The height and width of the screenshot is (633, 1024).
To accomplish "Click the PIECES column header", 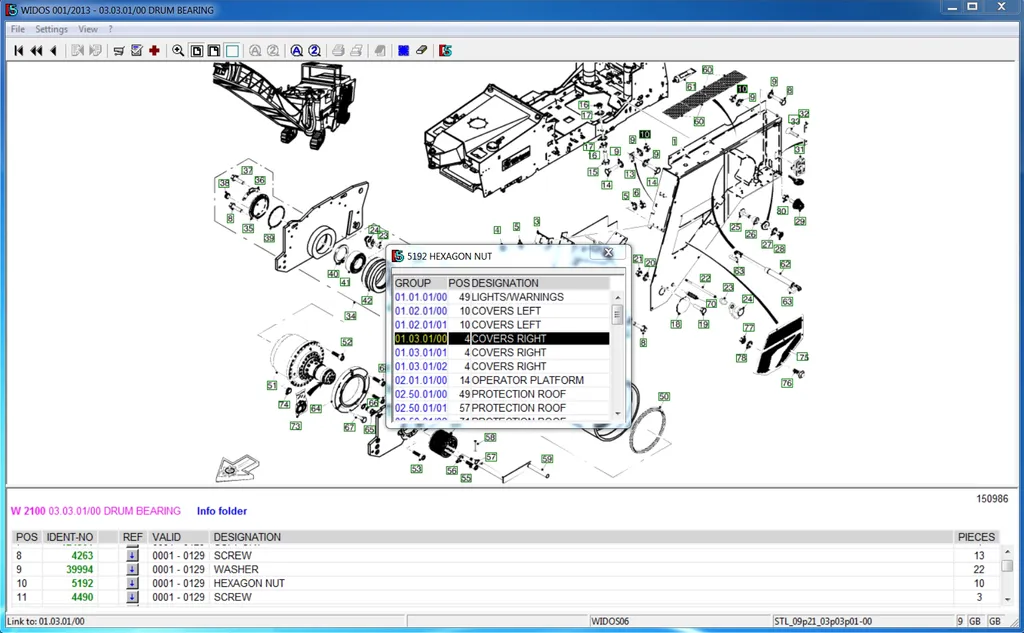I will coord(976,537).
